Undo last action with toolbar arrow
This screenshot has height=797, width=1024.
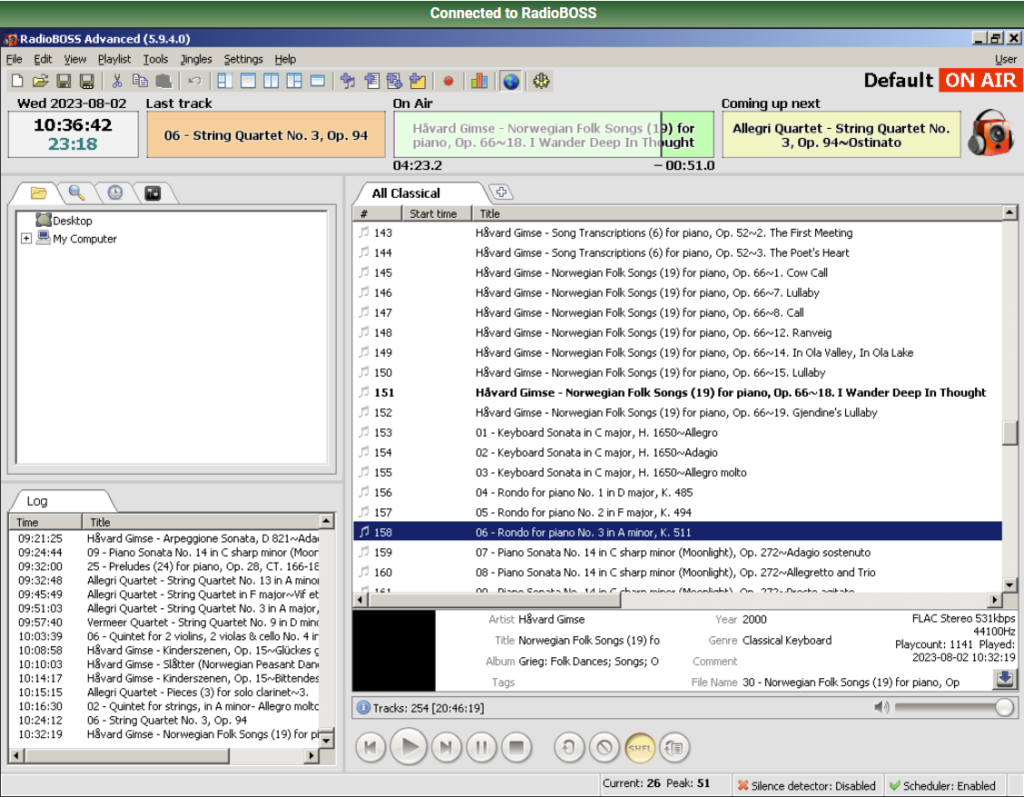coord(194,81)
